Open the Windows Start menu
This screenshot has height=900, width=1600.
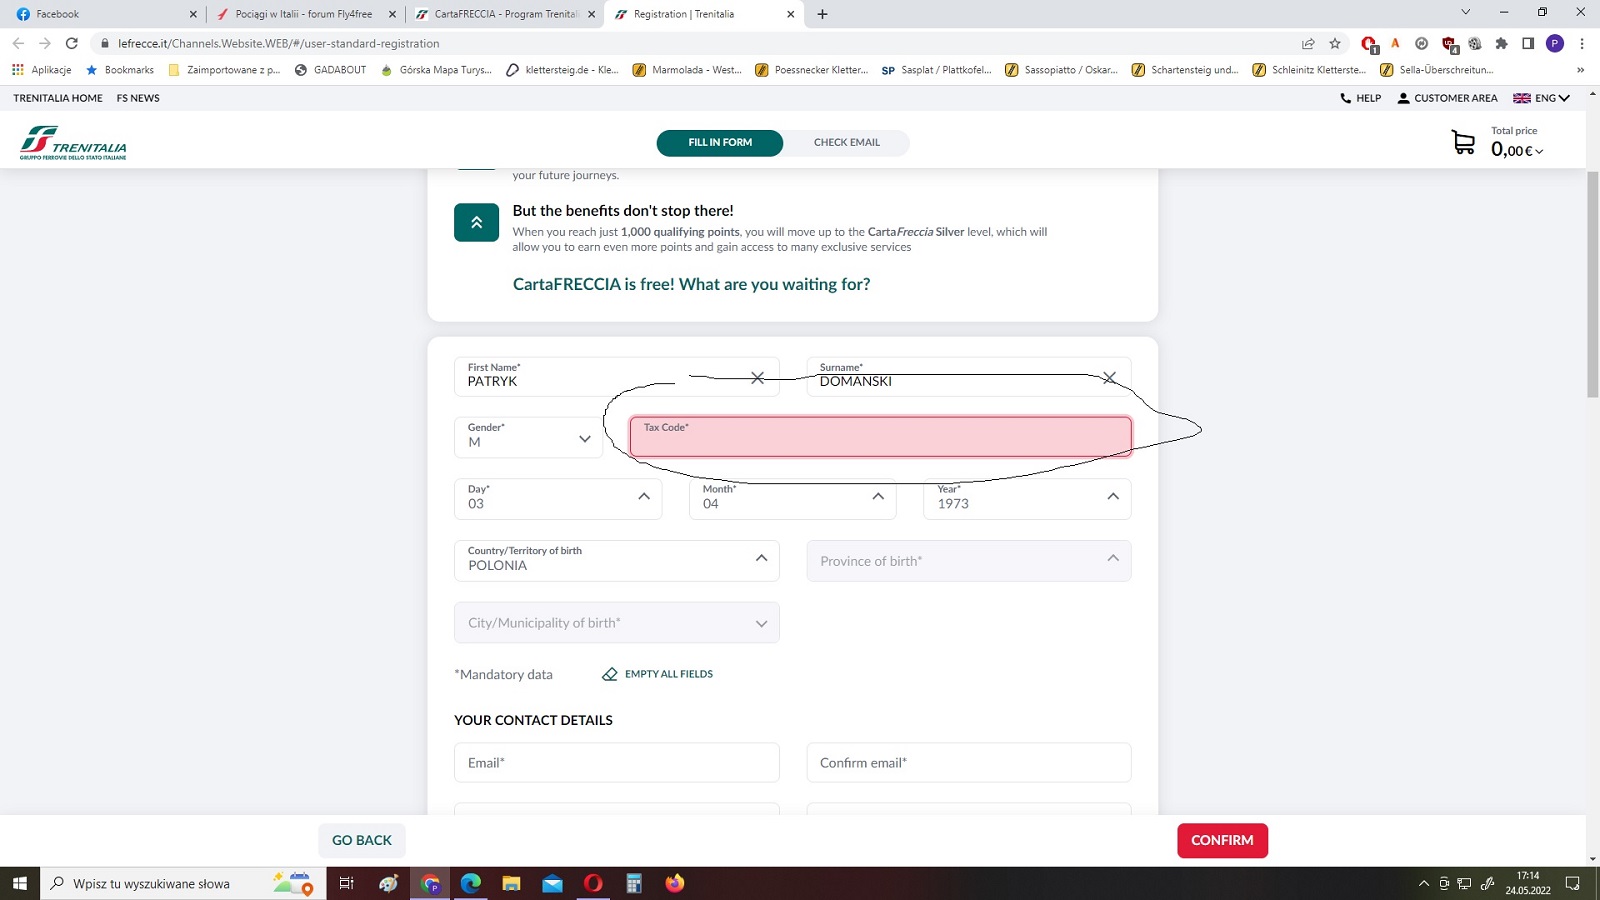[x=19, y=883]
